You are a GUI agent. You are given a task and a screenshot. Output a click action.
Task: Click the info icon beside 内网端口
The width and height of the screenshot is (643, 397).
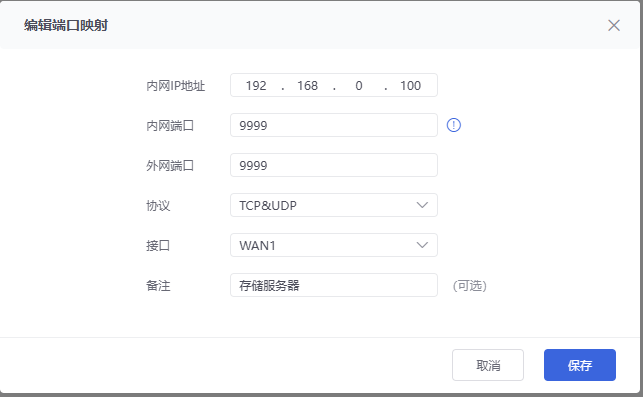(454, 125)
